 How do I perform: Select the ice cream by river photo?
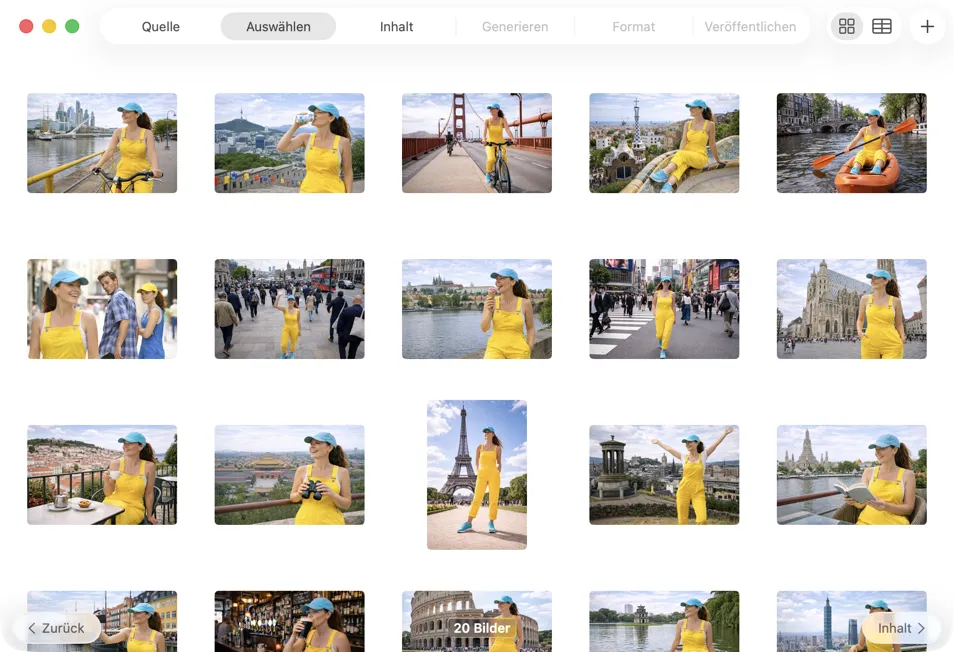[477, 309]
